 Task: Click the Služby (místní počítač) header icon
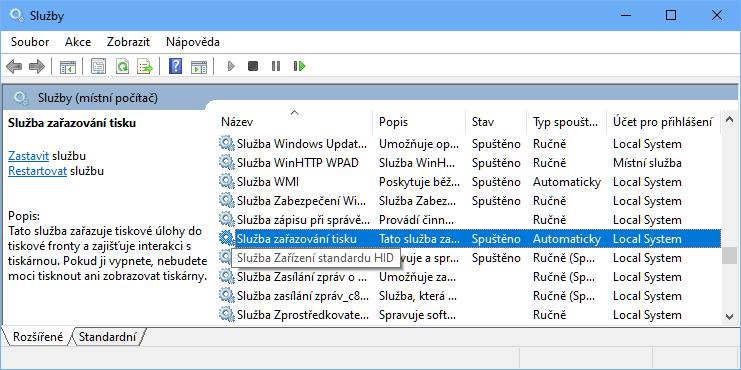coord(21,98)
